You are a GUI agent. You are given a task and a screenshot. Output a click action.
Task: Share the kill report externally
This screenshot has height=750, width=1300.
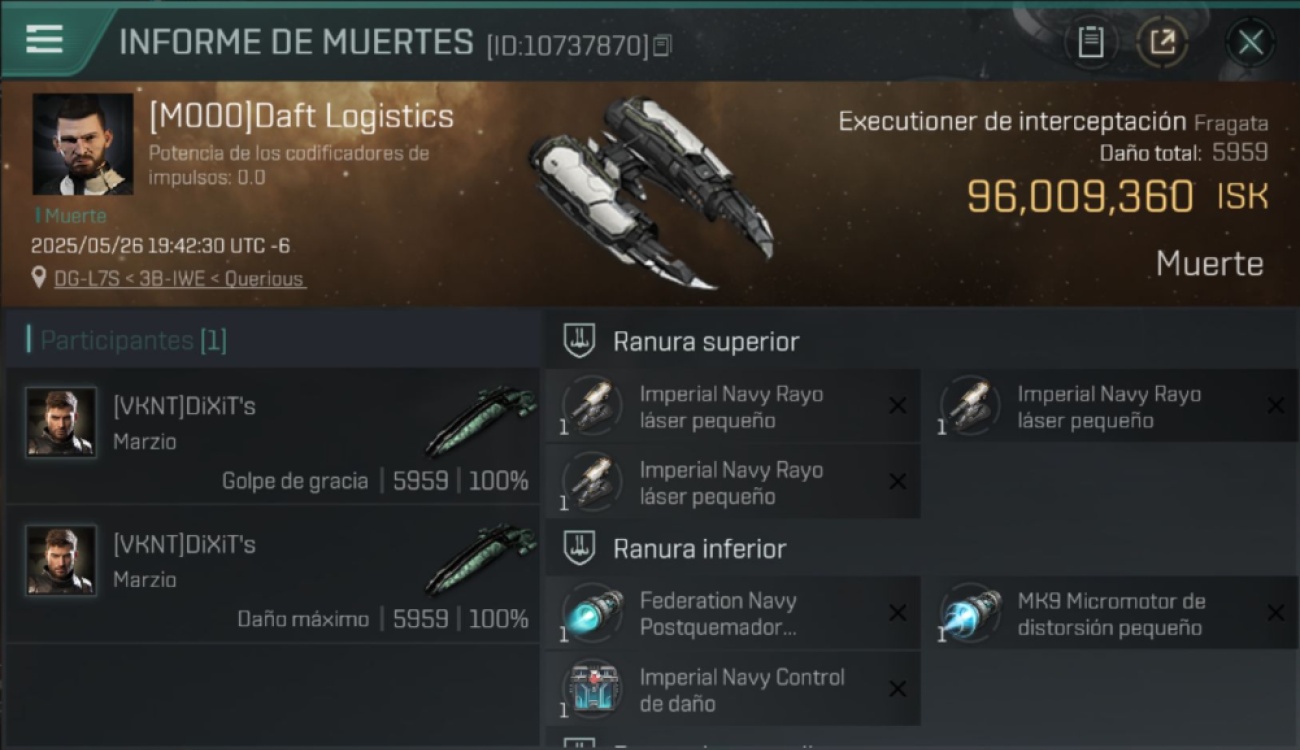(1162, 42)
